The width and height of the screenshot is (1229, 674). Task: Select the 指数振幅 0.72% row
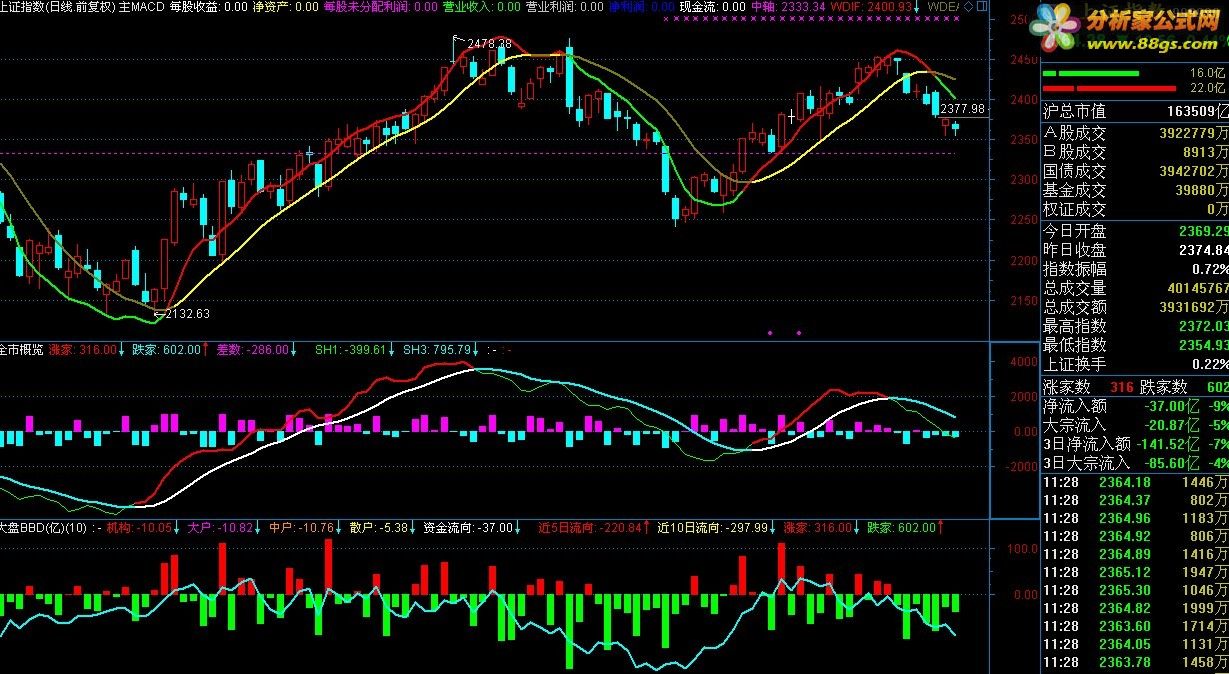[x=1135, y=269]
